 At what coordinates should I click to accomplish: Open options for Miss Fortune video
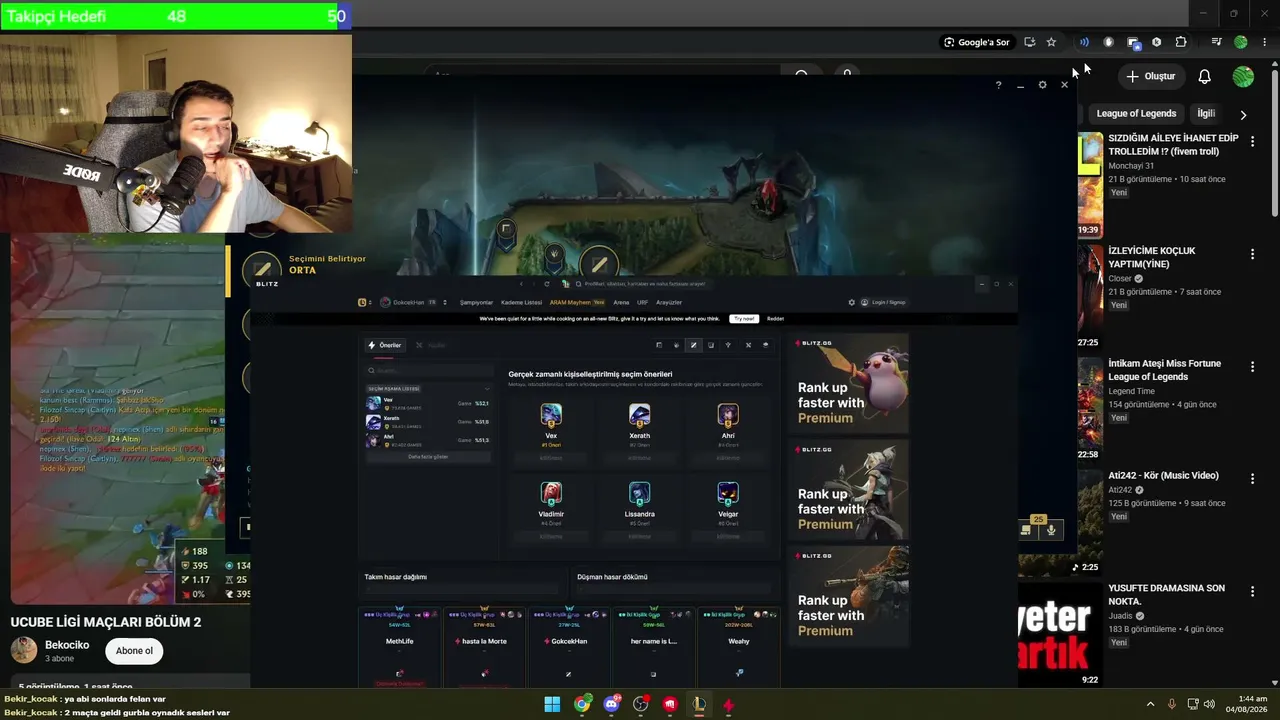tap(1252, 367)
